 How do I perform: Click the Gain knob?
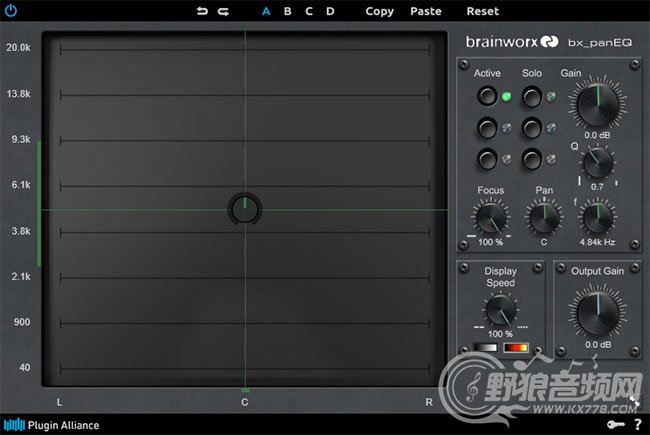(597, 104)
